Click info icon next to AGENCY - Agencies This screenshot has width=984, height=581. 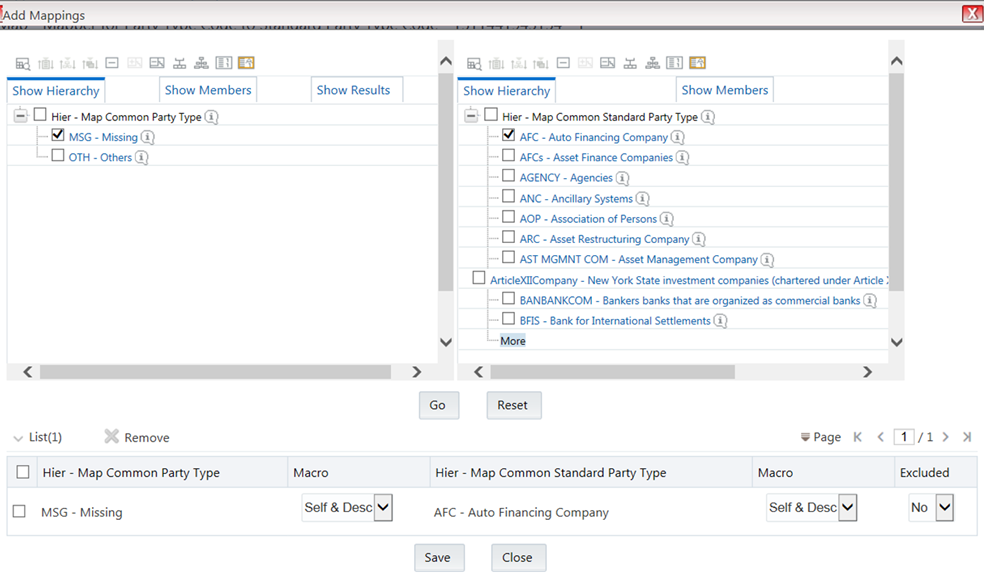click(x=622, y=178)
